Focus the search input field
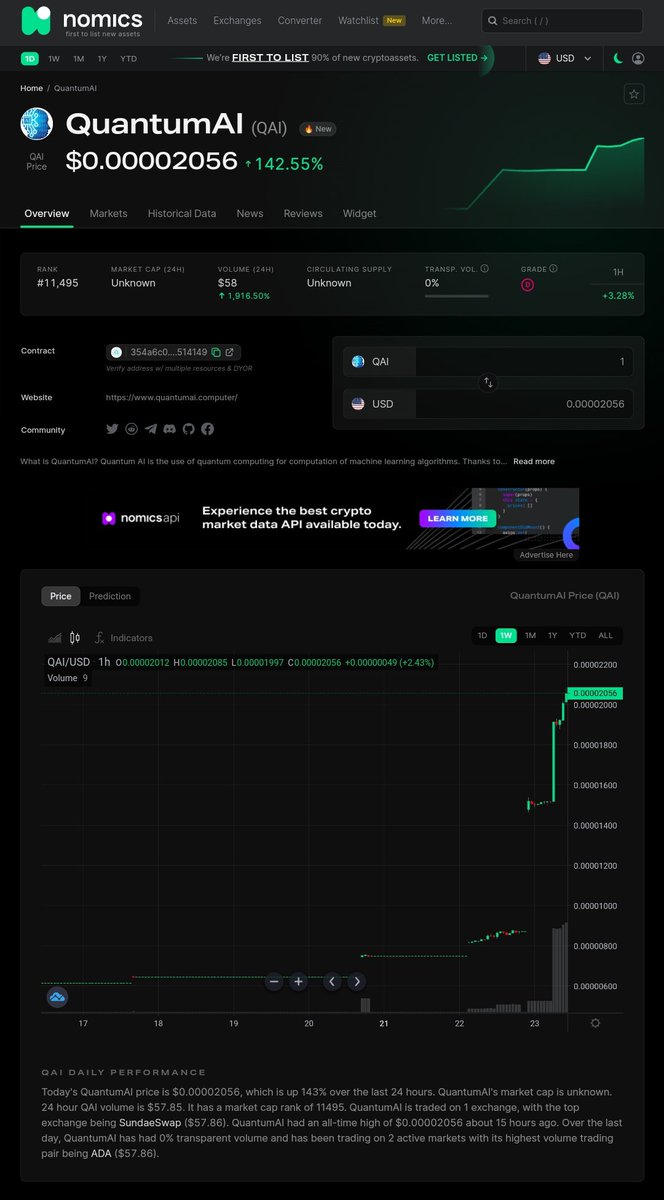Viewport: 664px width, 1200px height. 562,20
